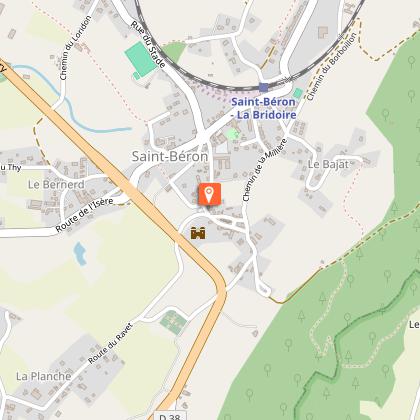Click the Chemin du Borbollon label
Image resolution: width=420 pixels, height=420 pixels.
[332, 66]
